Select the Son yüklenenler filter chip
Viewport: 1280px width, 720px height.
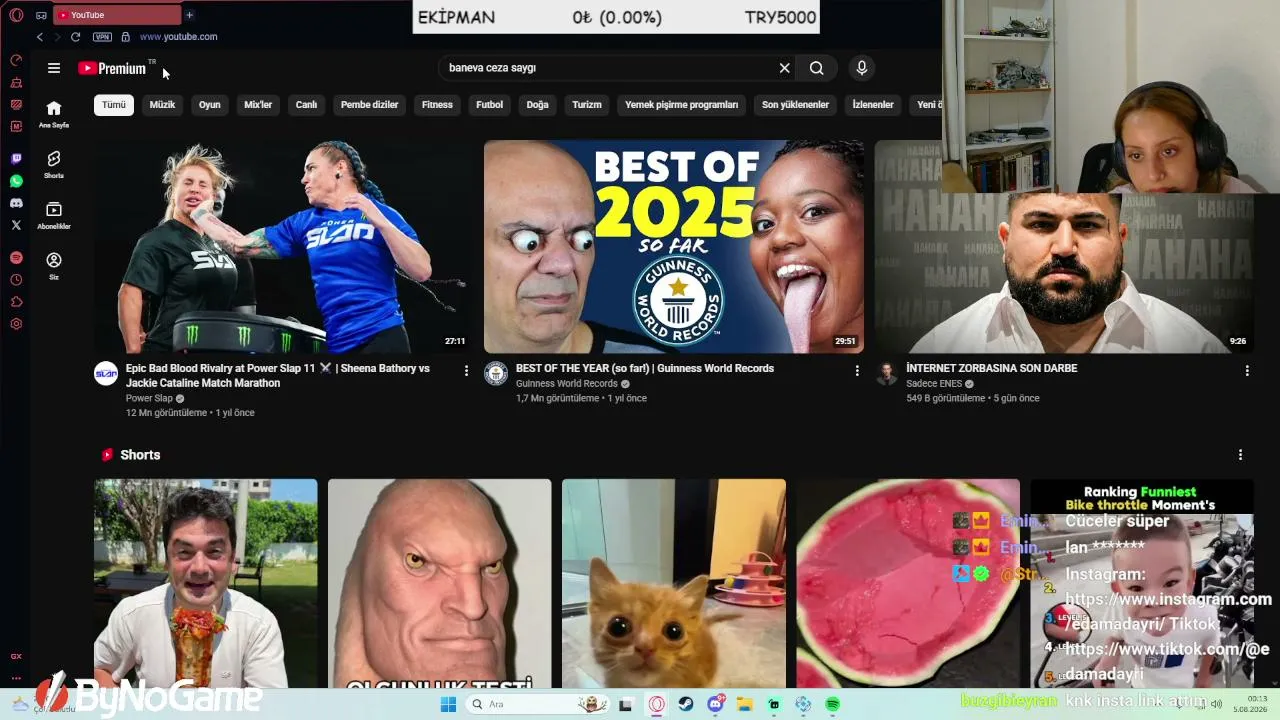pos(795,105)
